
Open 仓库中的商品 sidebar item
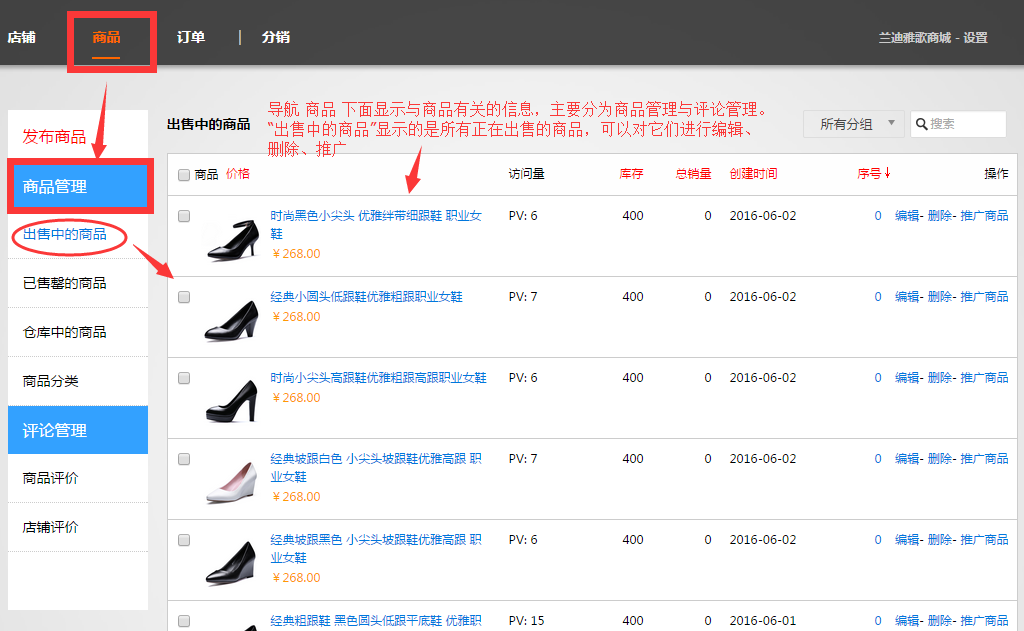[65, 332]
